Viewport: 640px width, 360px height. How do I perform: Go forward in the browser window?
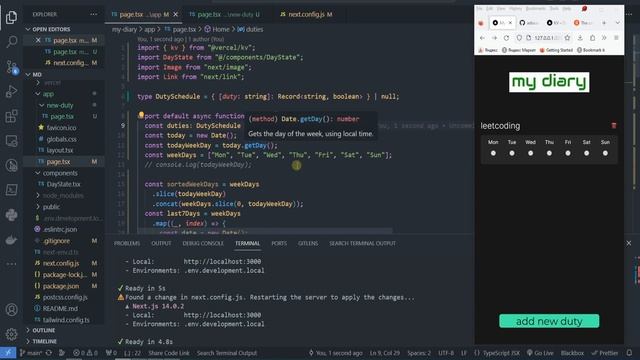(x=494, y=38)
